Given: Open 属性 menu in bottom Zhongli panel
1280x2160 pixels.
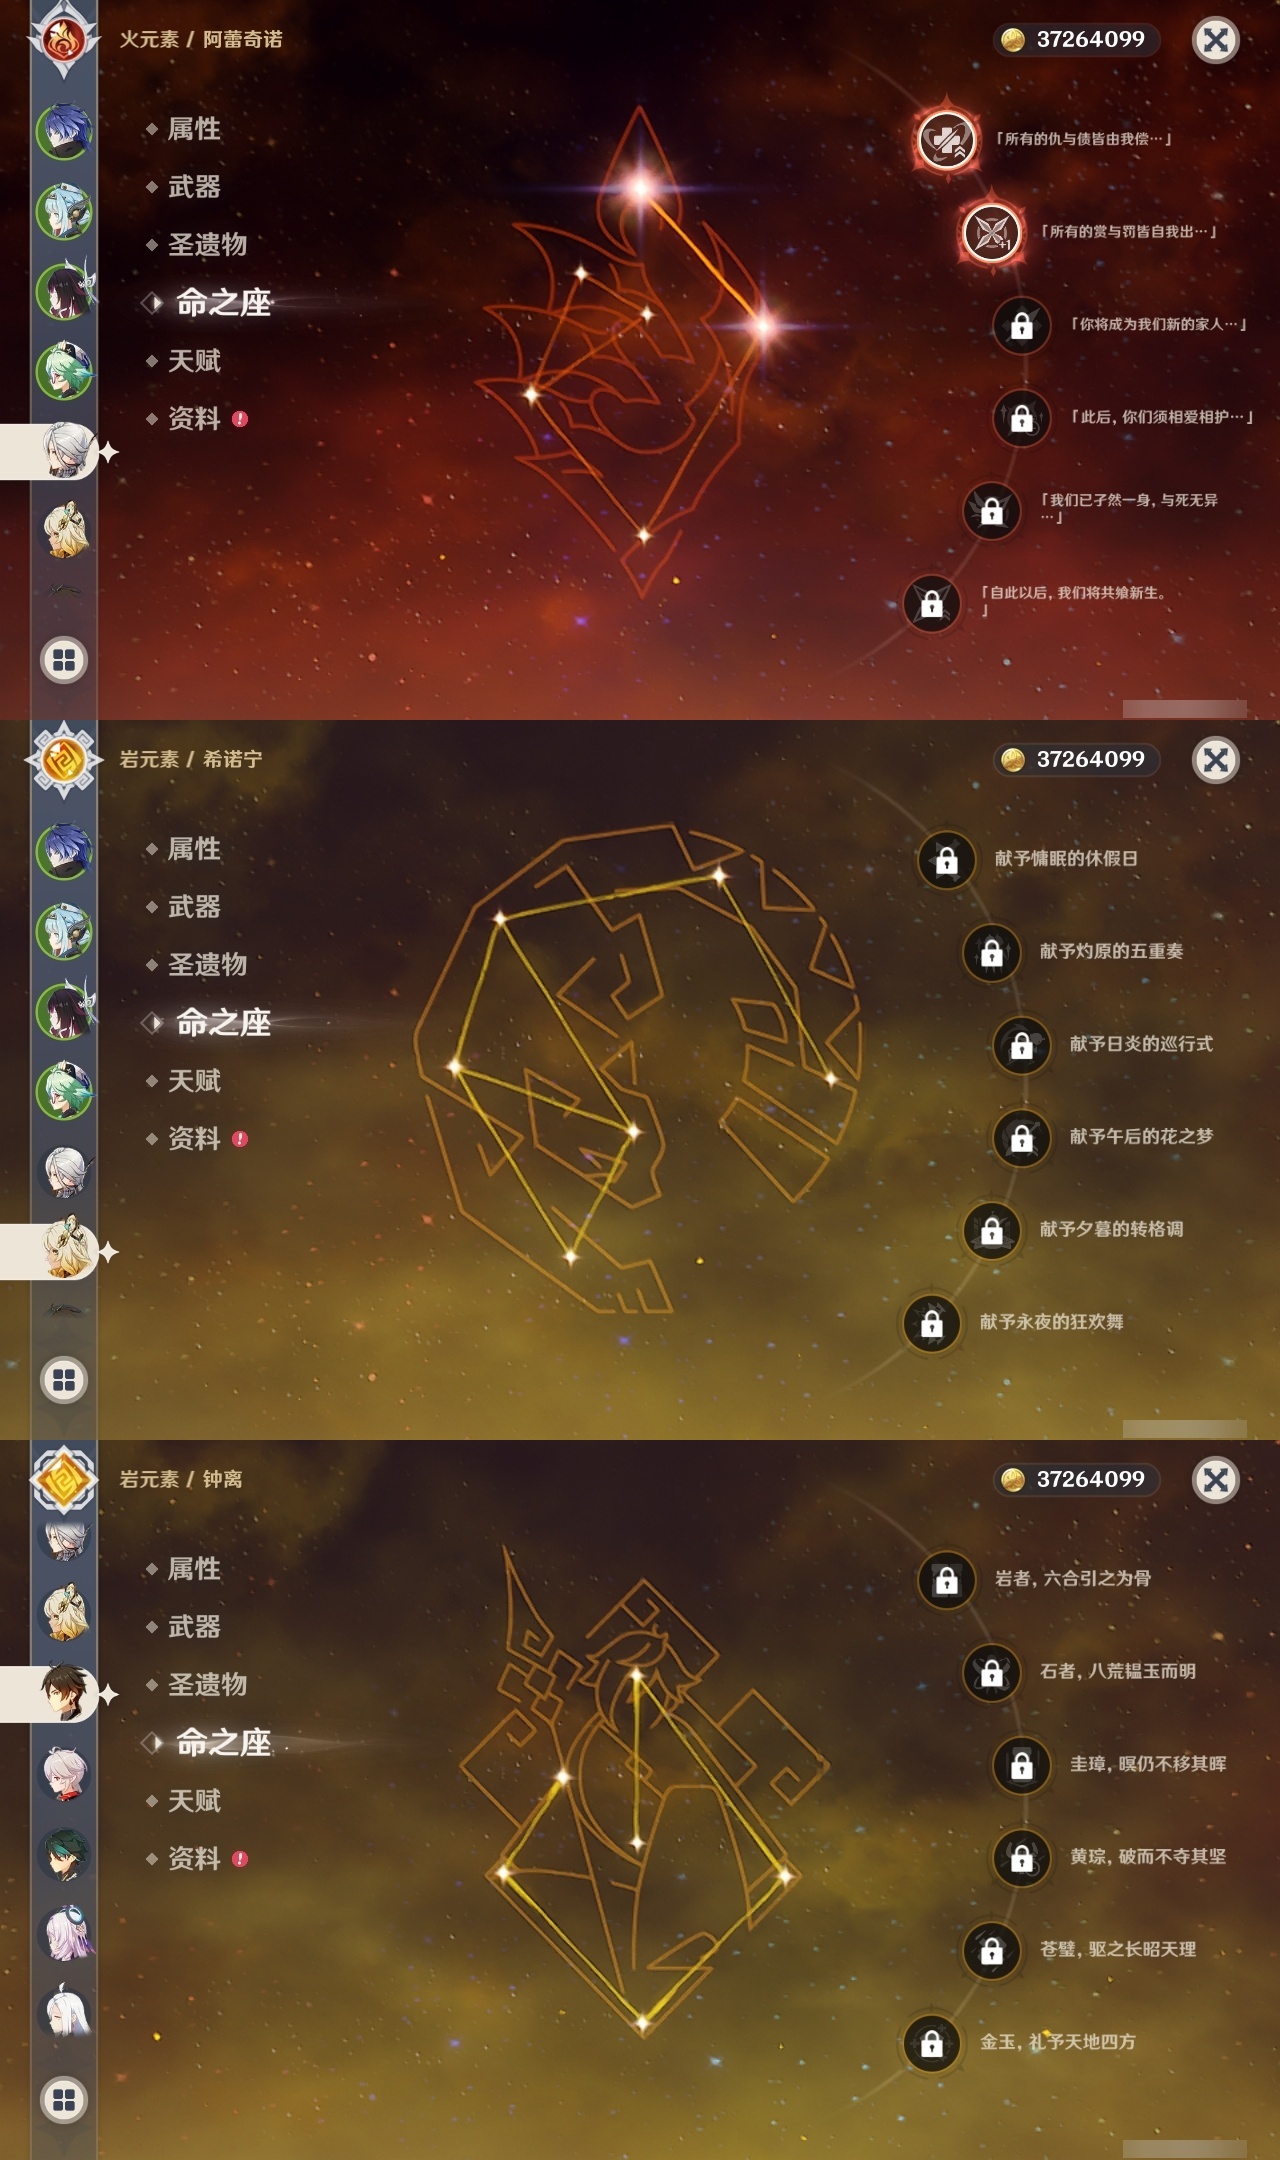Looking at the screenshot, I should 194,1569.
